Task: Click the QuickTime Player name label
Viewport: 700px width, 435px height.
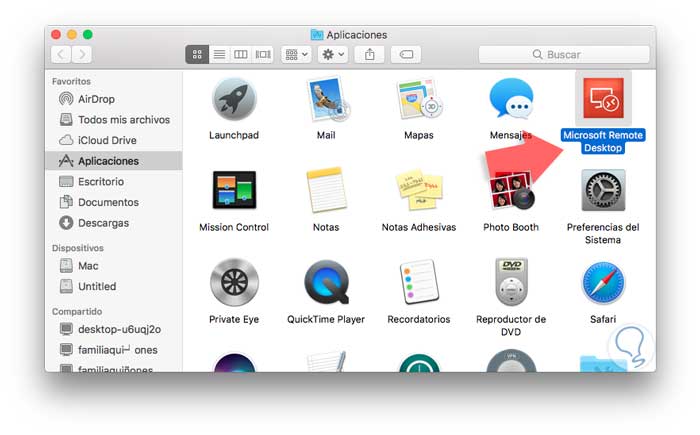Action: tap(326, 319)
